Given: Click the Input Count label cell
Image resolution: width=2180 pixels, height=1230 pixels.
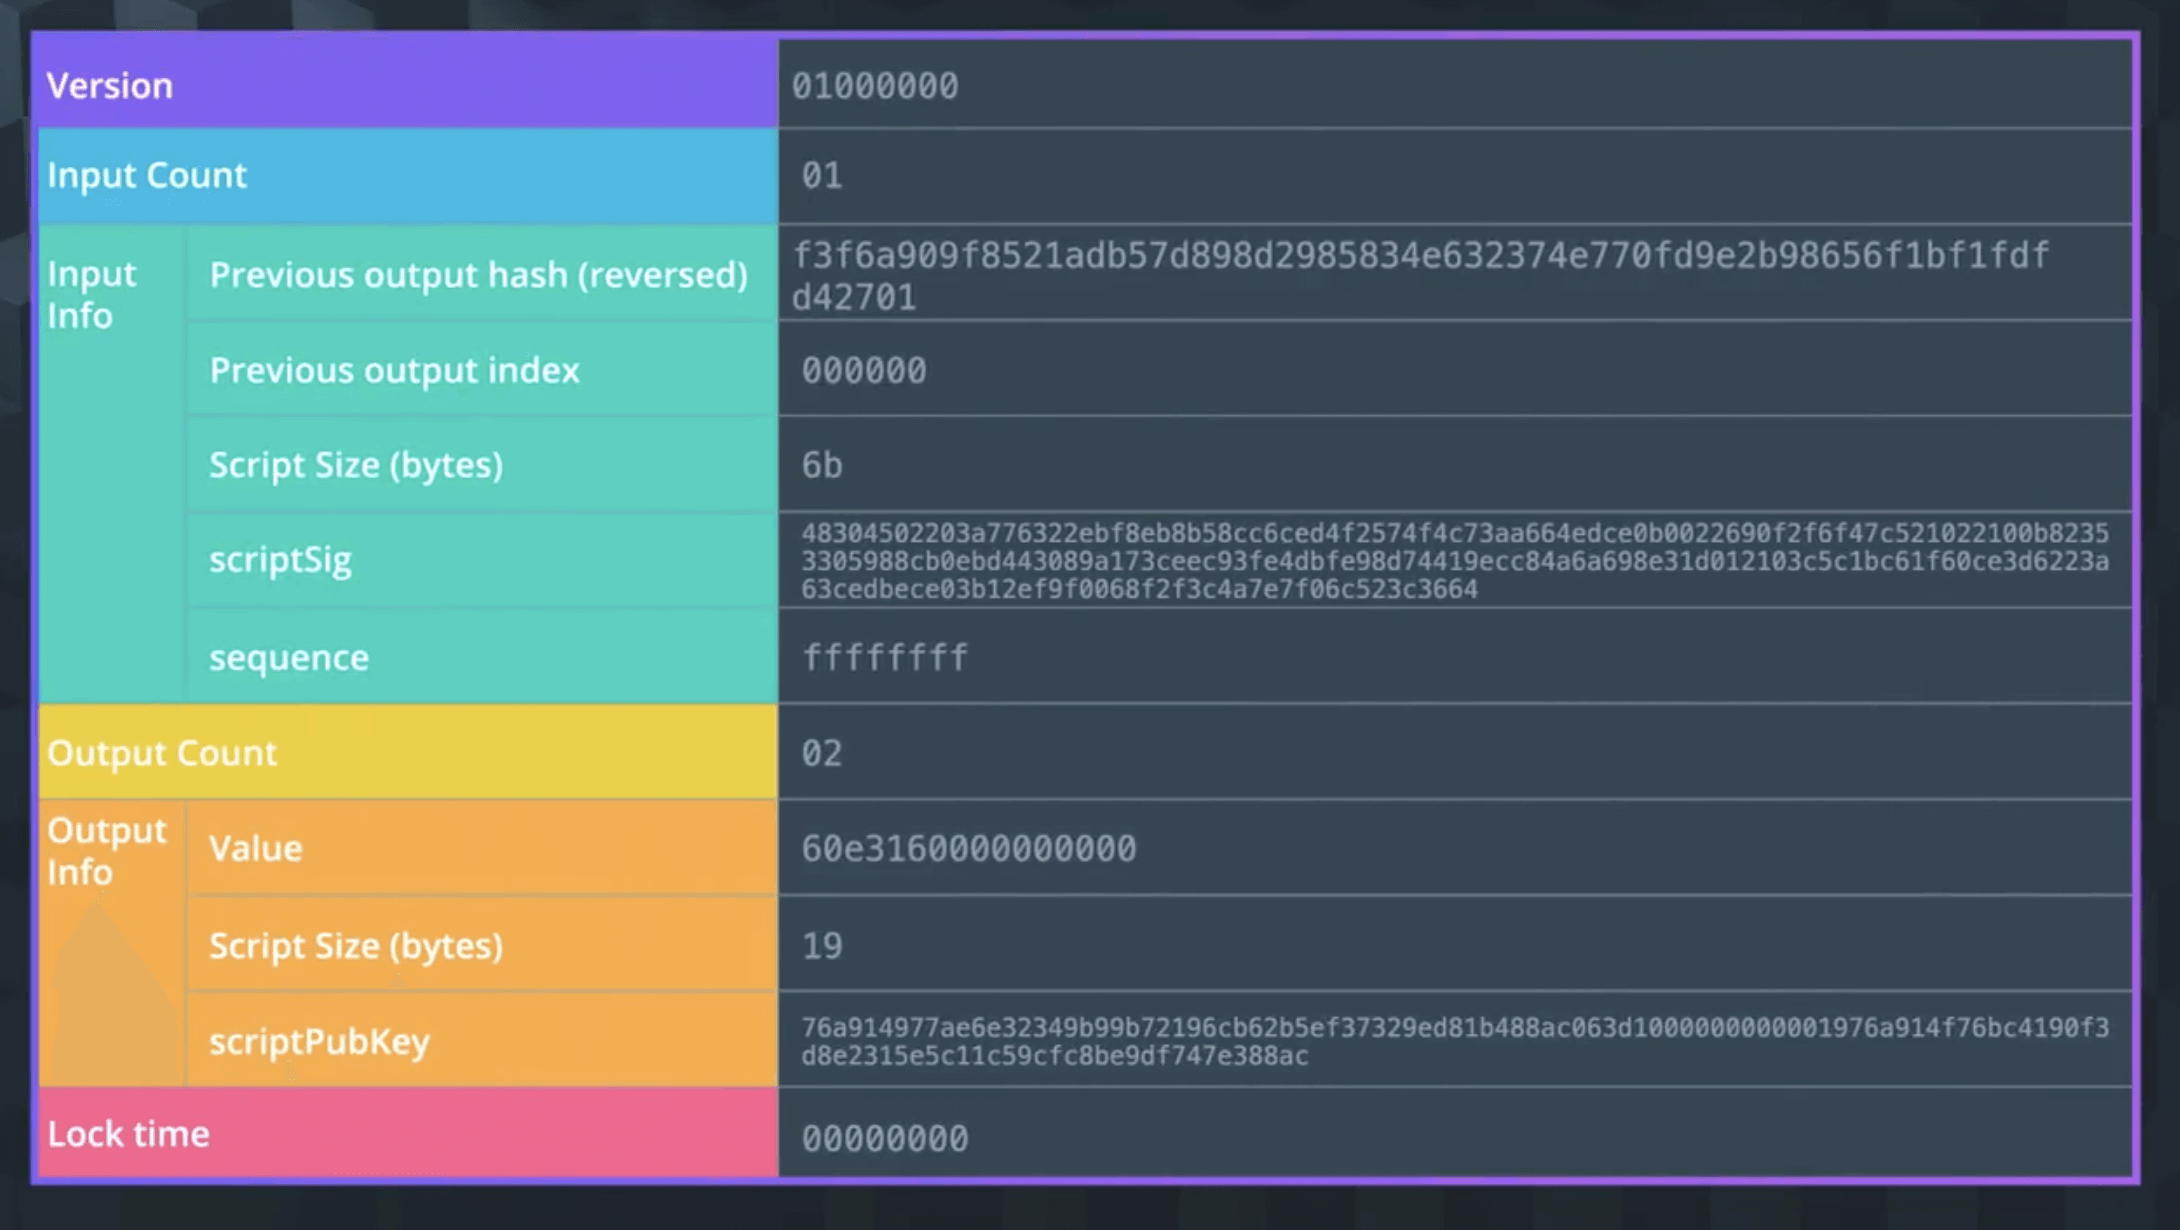Looking at the screenshot, I should click(x=147, y=176).
